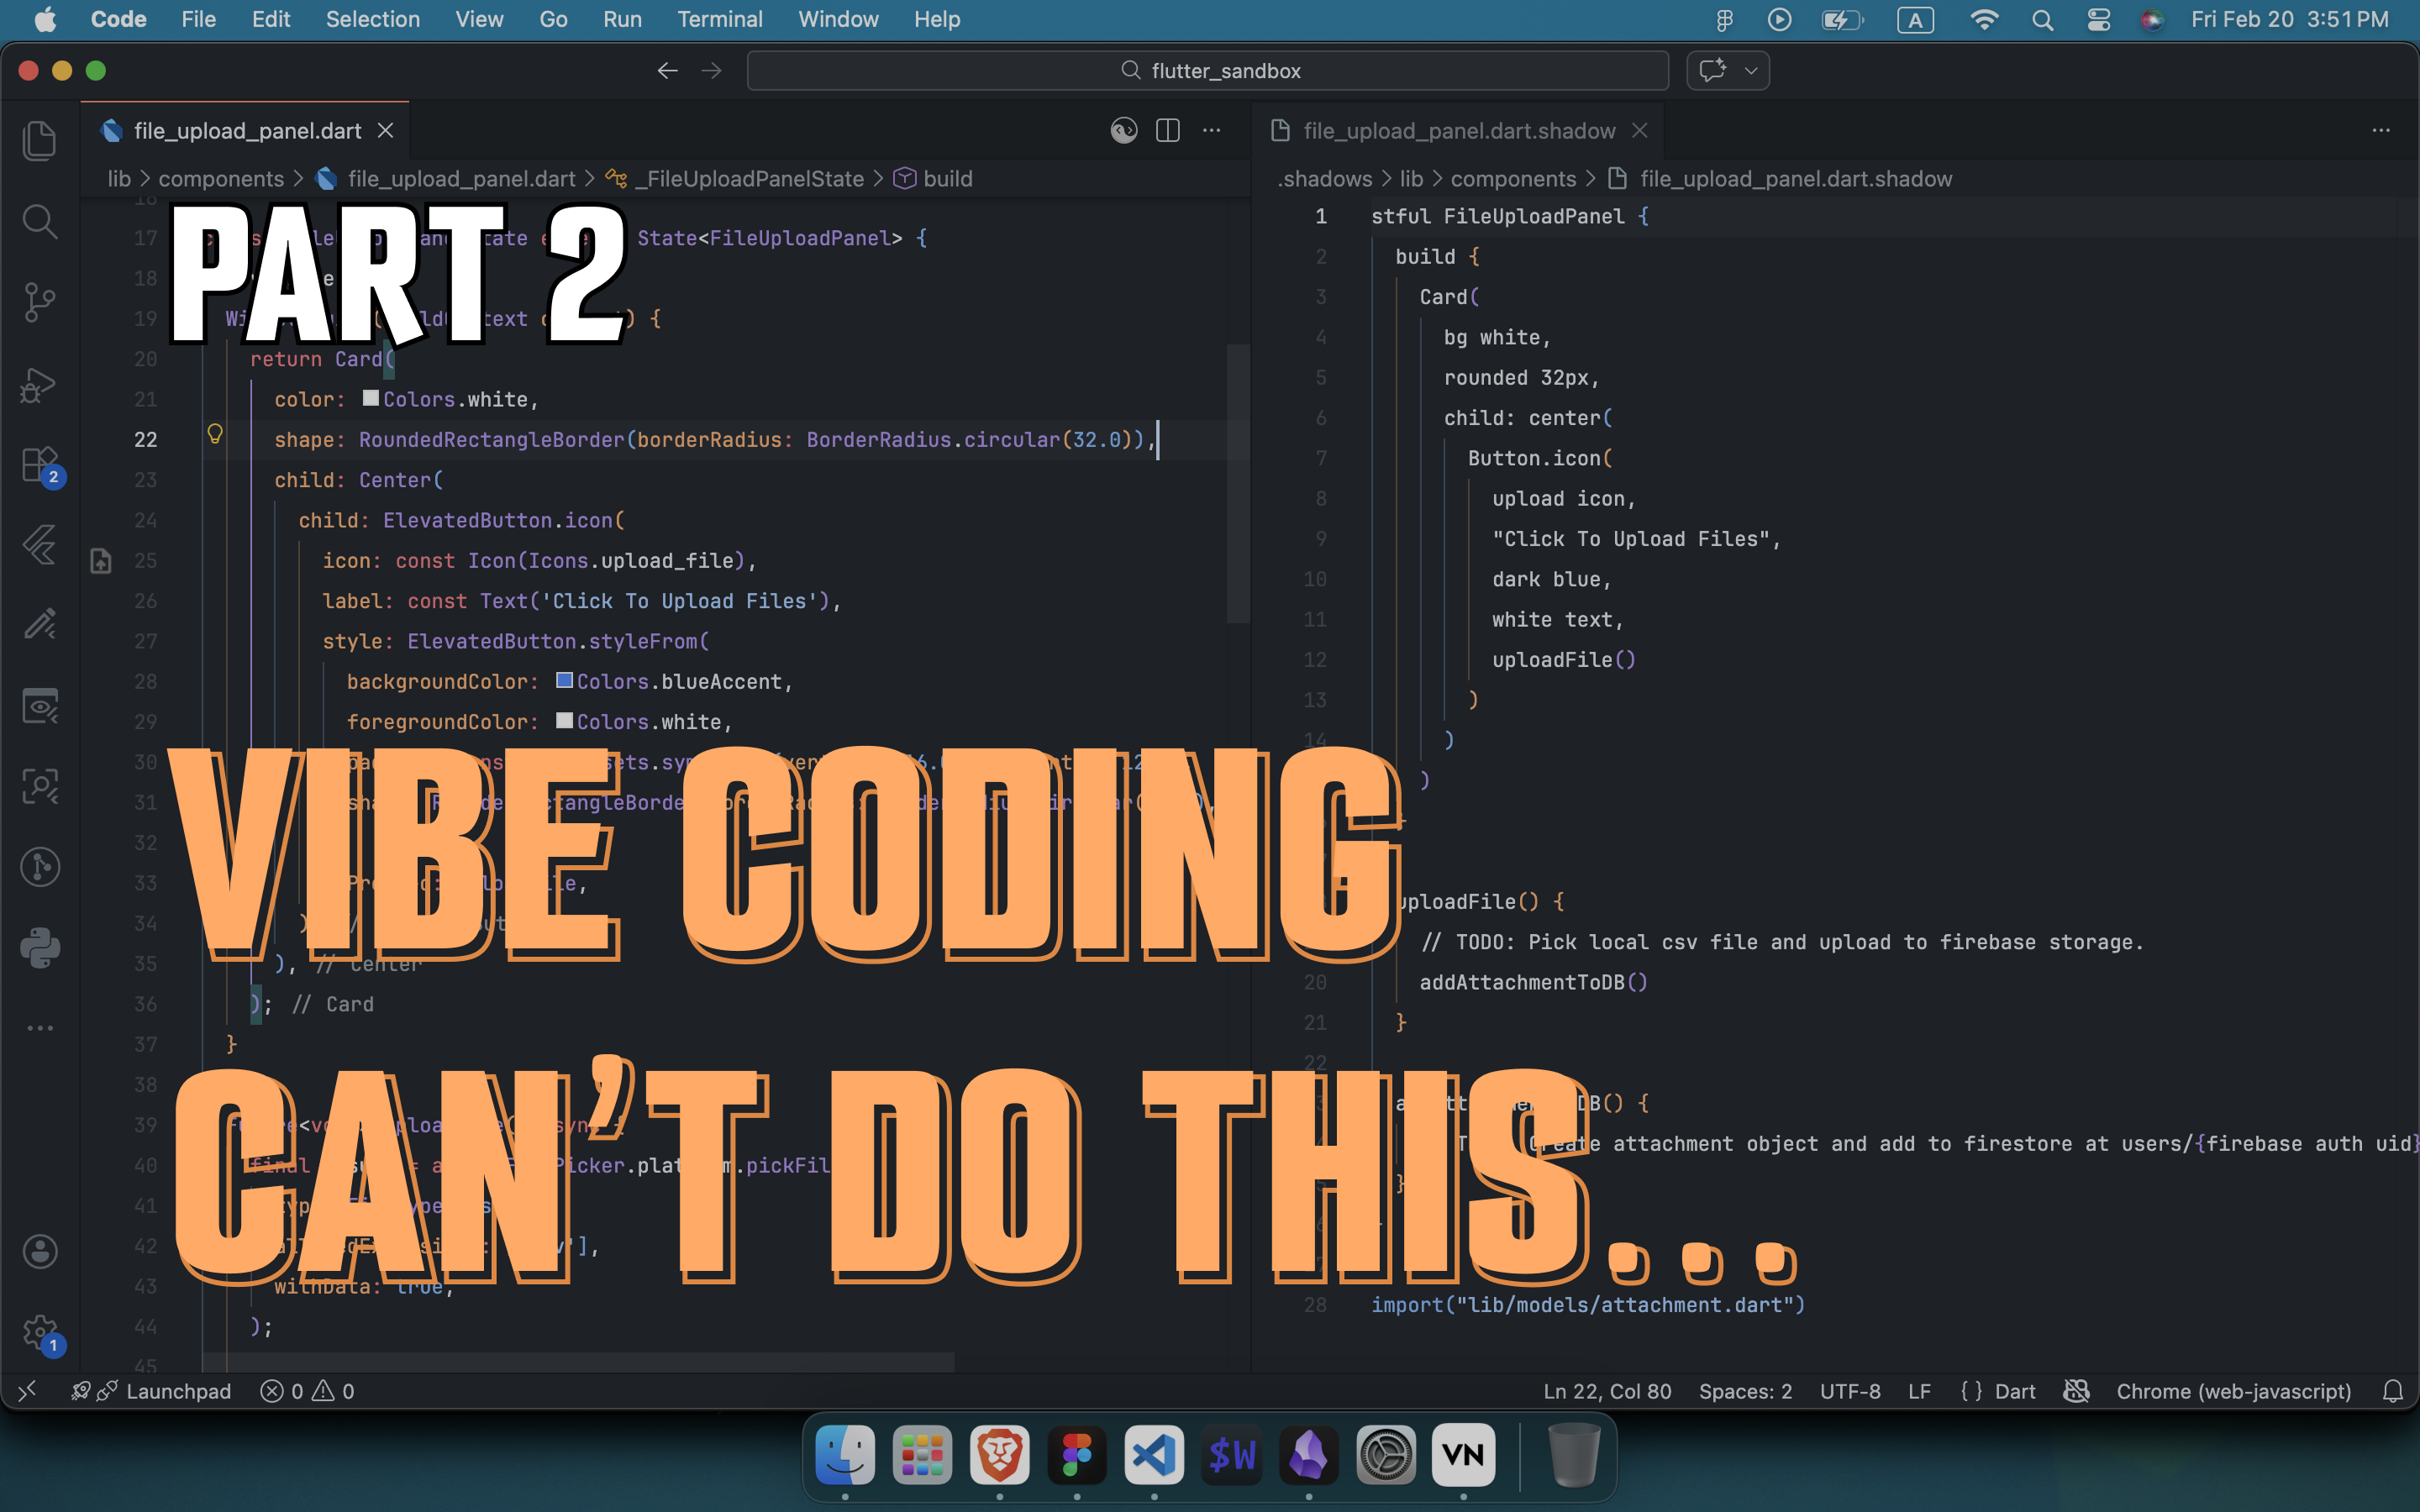Screen dimensions: 2420x1512
Task: Open the Extensions view with badge
Action: 39,465
